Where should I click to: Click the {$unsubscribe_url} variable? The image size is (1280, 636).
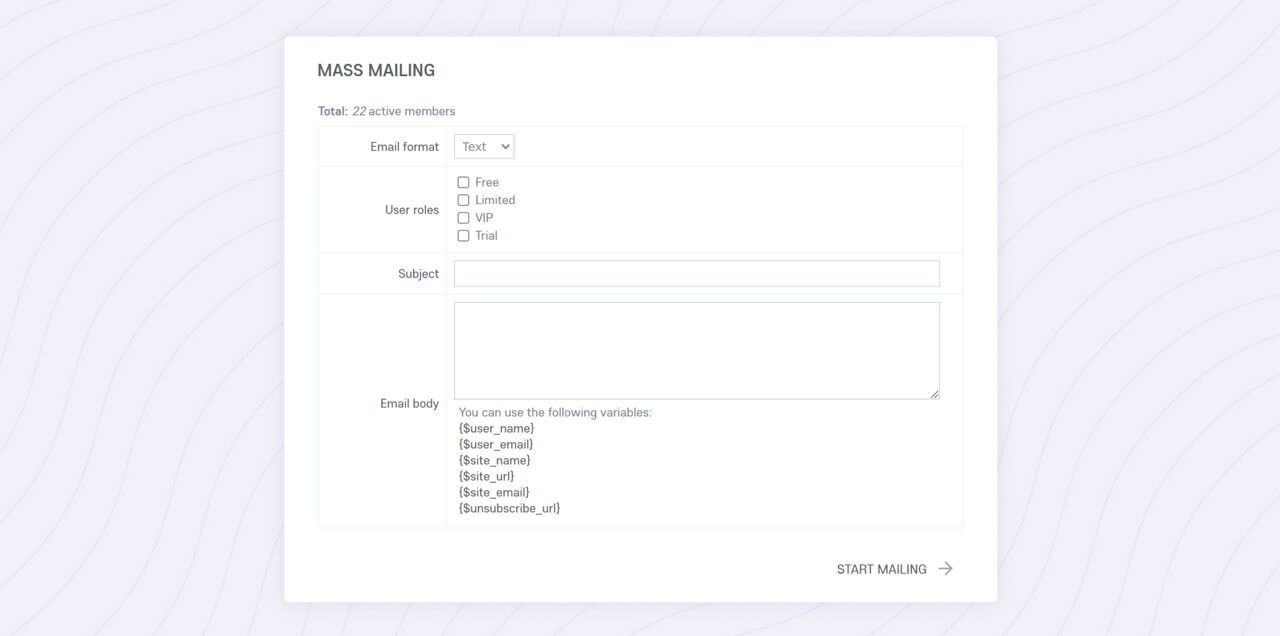pyautogui.click(x=508, y=508)
